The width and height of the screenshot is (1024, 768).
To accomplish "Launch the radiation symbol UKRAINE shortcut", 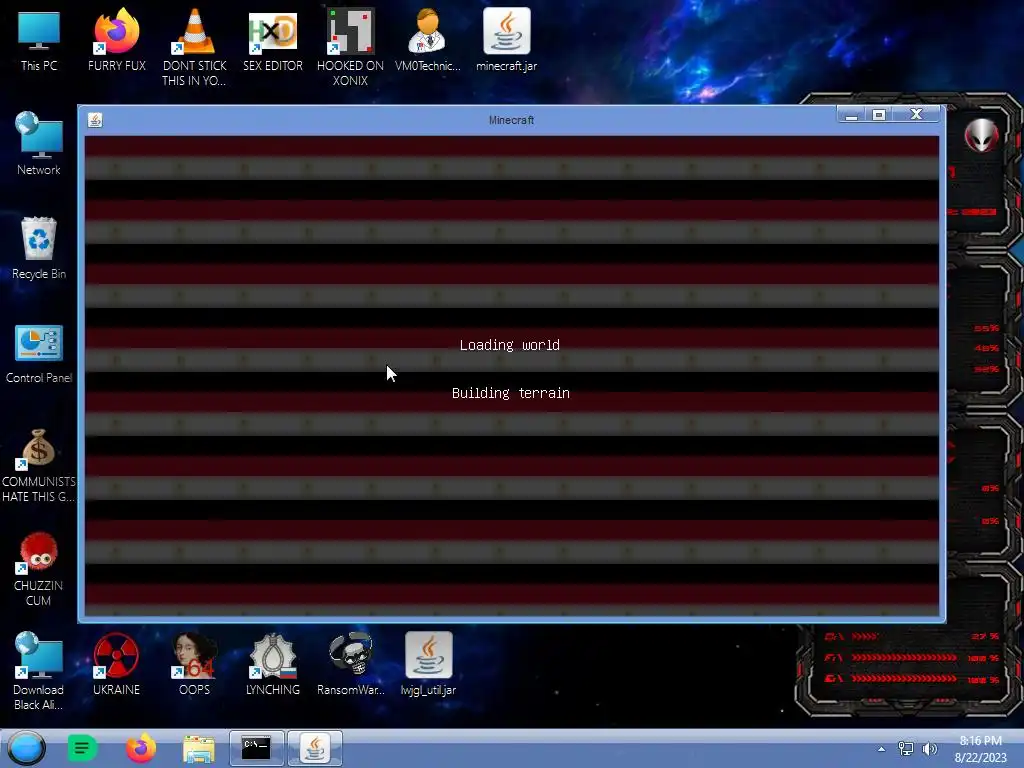I will coord(116,664).
